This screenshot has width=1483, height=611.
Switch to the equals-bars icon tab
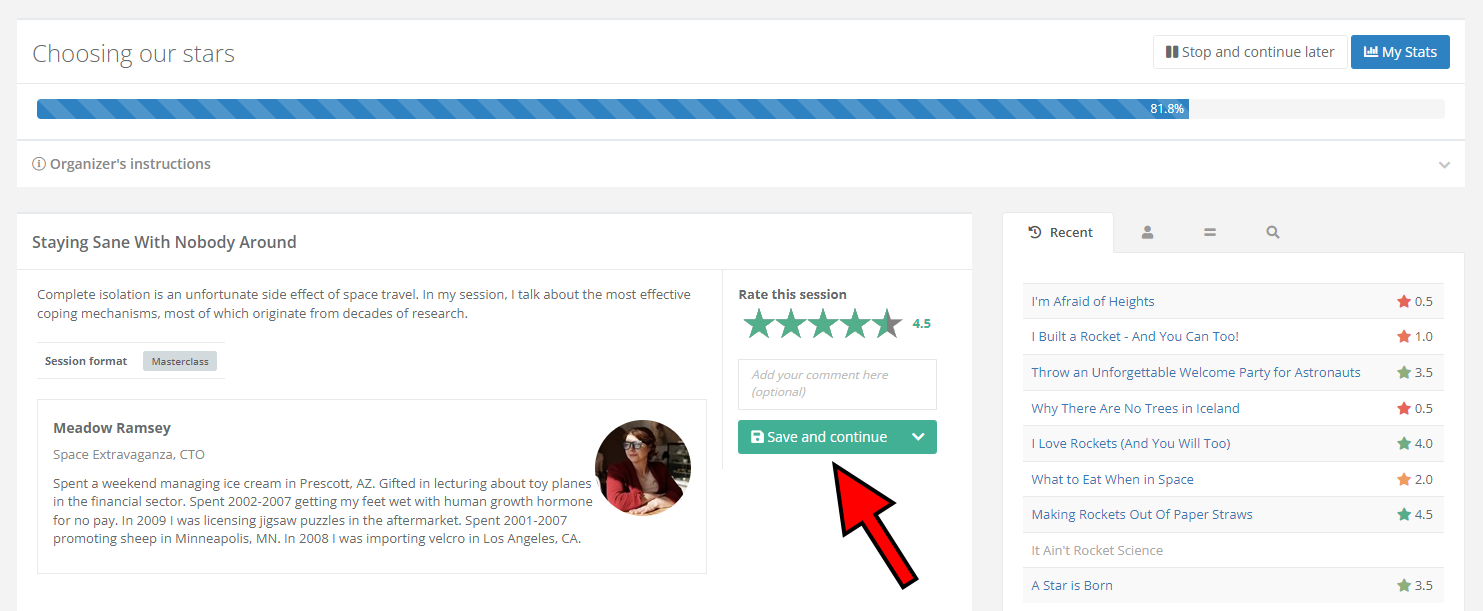tap(1209, 232)
